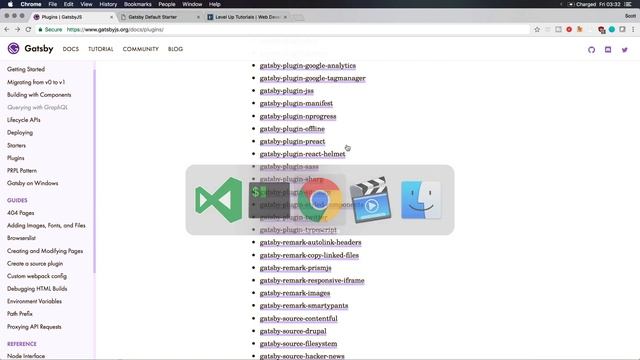Open gatsby-remark-prismjs link
640x360 pixels.
click(296, 268)
